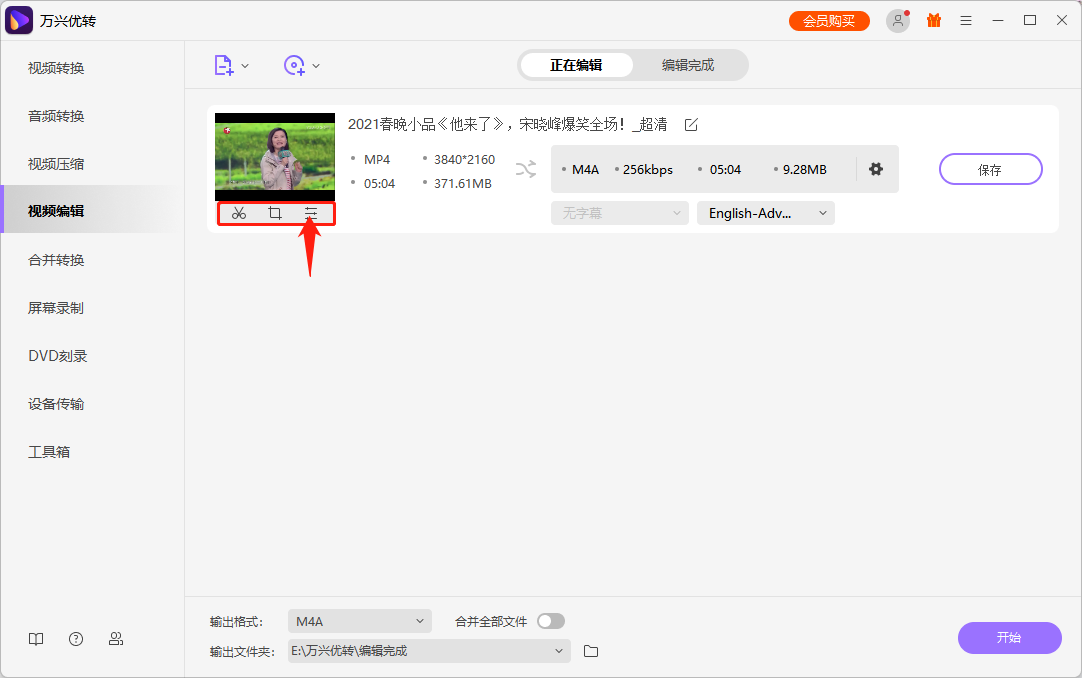
Task: Select 音频转换 in sidebar
Action: (56, 117)
